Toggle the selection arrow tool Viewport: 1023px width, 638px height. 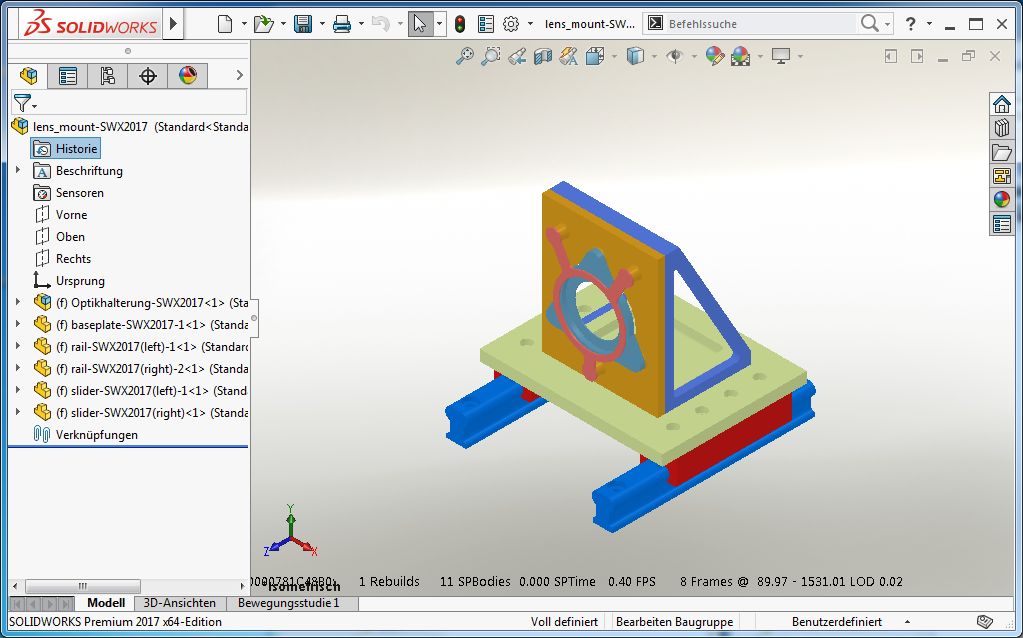click(x=419, y=24)
